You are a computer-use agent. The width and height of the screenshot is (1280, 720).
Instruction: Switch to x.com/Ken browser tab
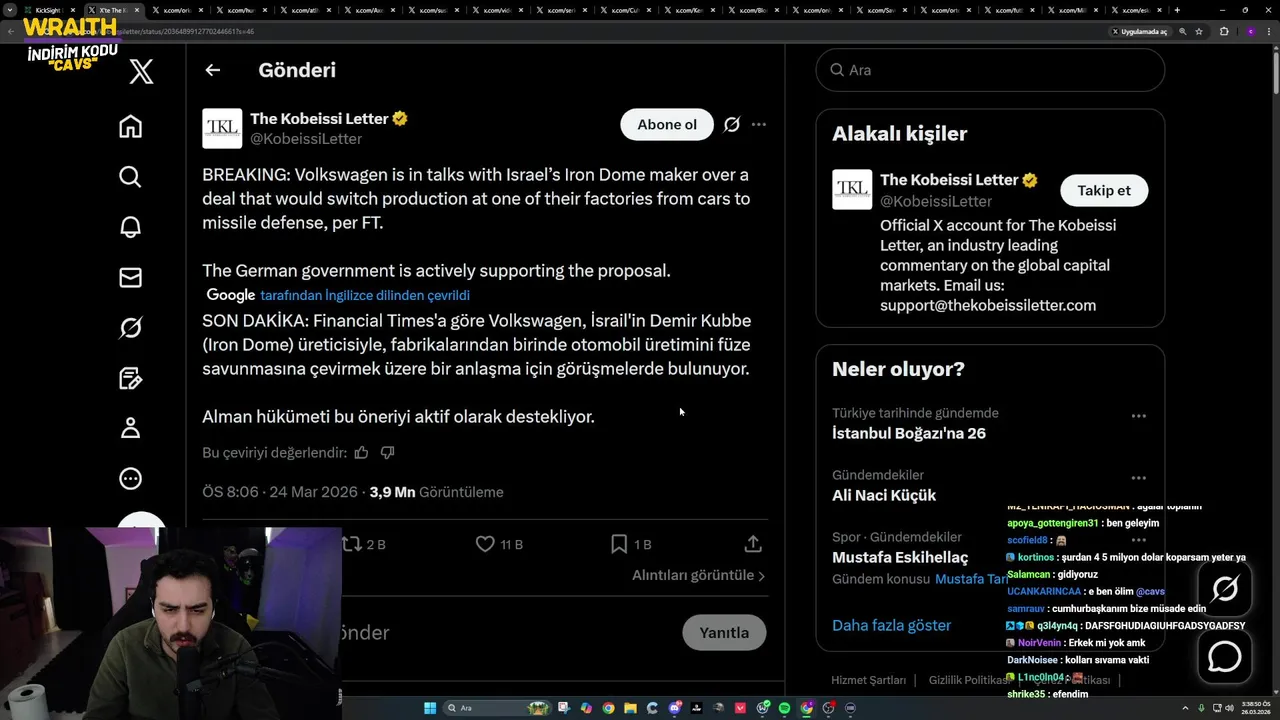pyautogui.click(x=691, y=10)
